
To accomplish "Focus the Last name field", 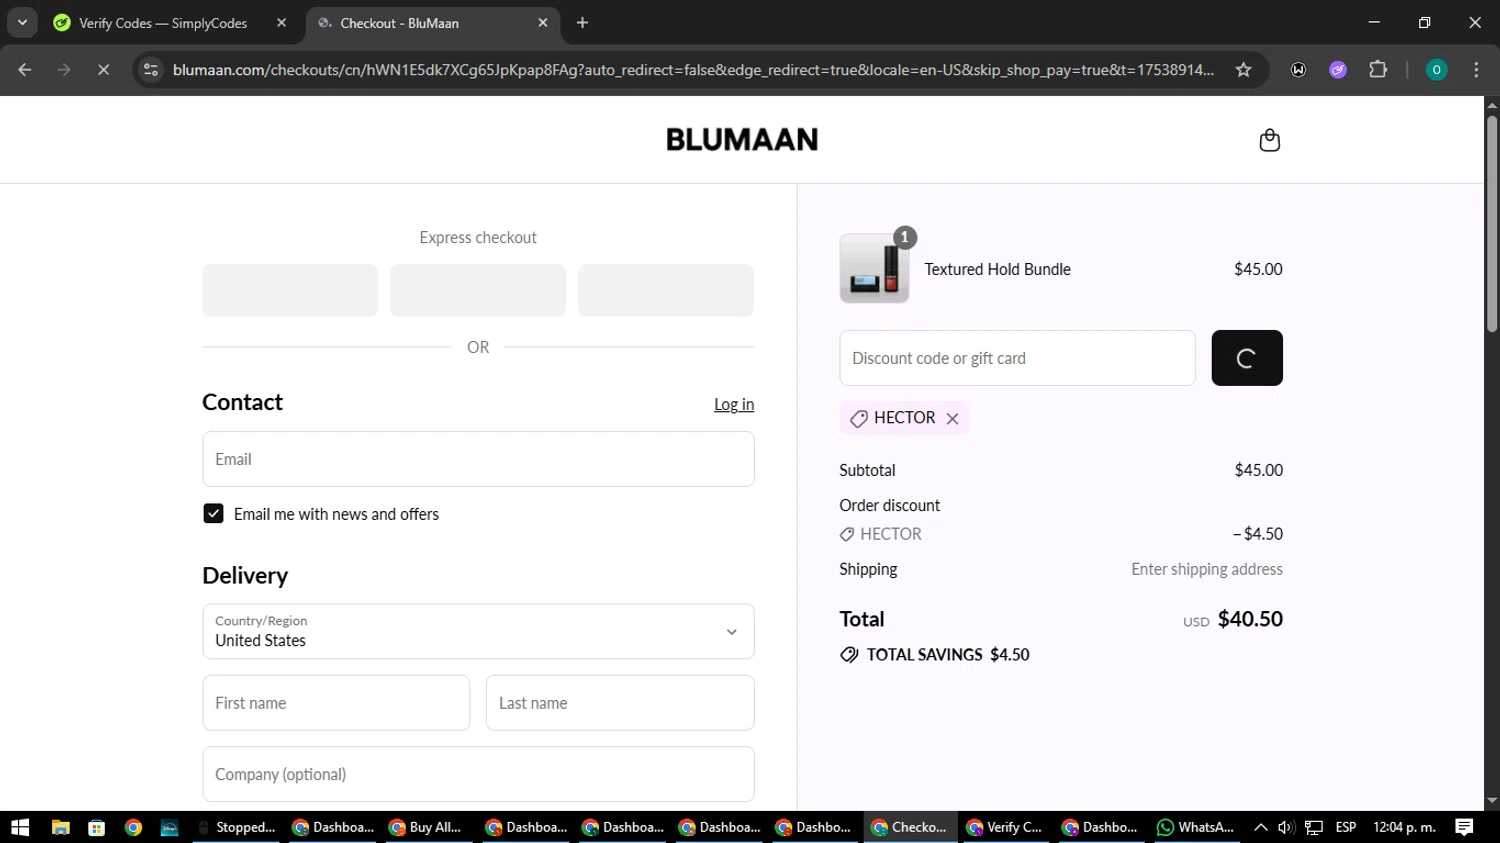I will [620, 703].
